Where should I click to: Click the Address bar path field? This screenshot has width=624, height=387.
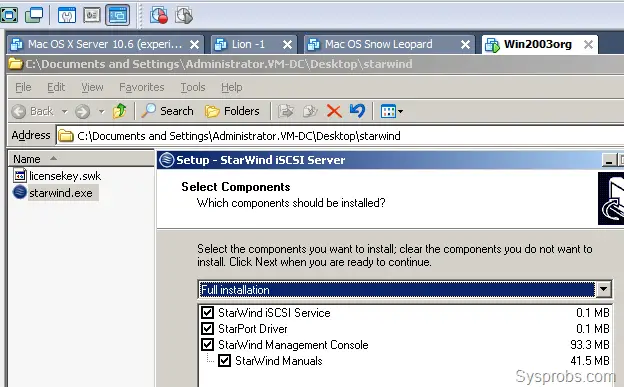(340, 136)
